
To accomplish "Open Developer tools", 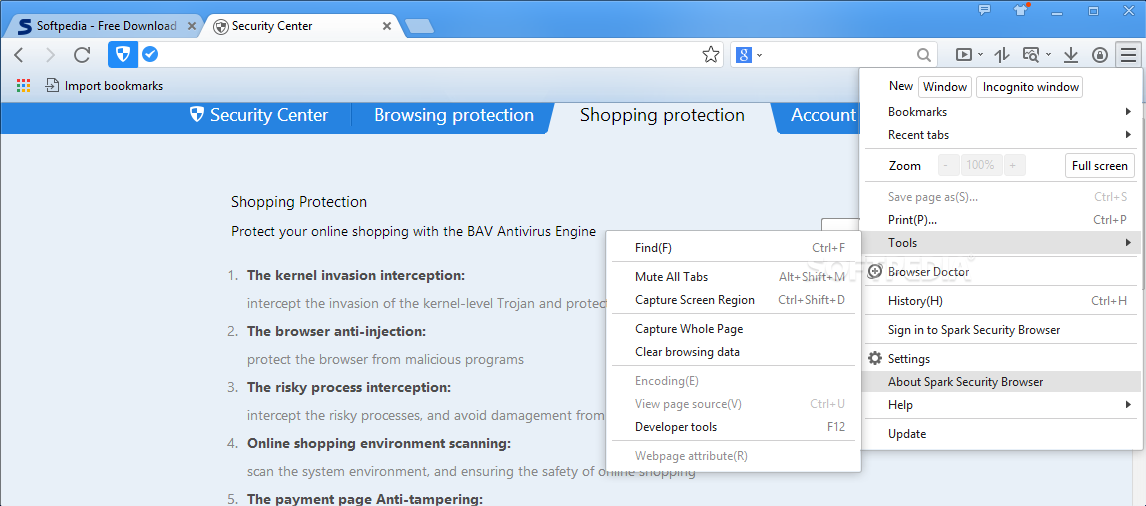I will click(x=733, y=426).
